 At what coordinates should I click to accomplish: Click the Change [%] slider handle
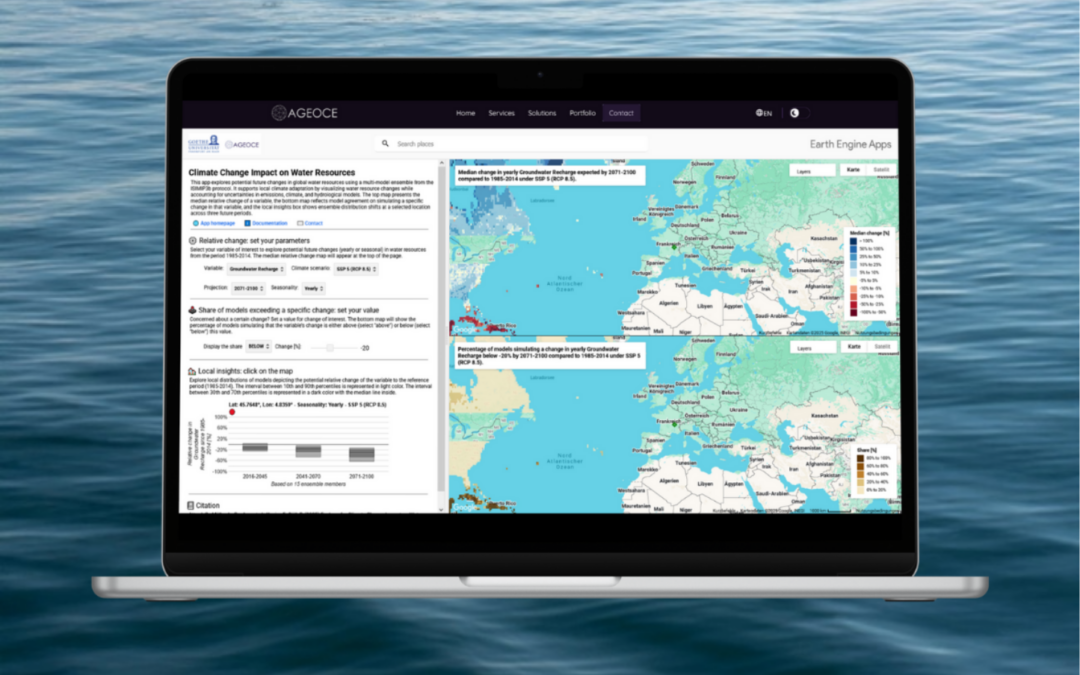[x=330, y=348]
